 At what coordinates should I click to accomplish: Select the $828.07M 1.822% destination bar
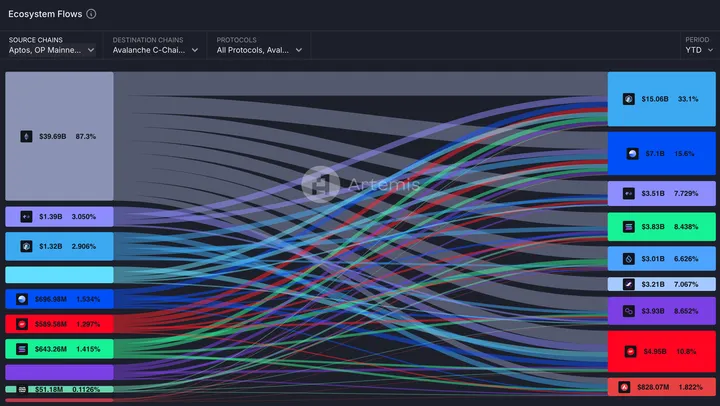click(x=661, y=387)
